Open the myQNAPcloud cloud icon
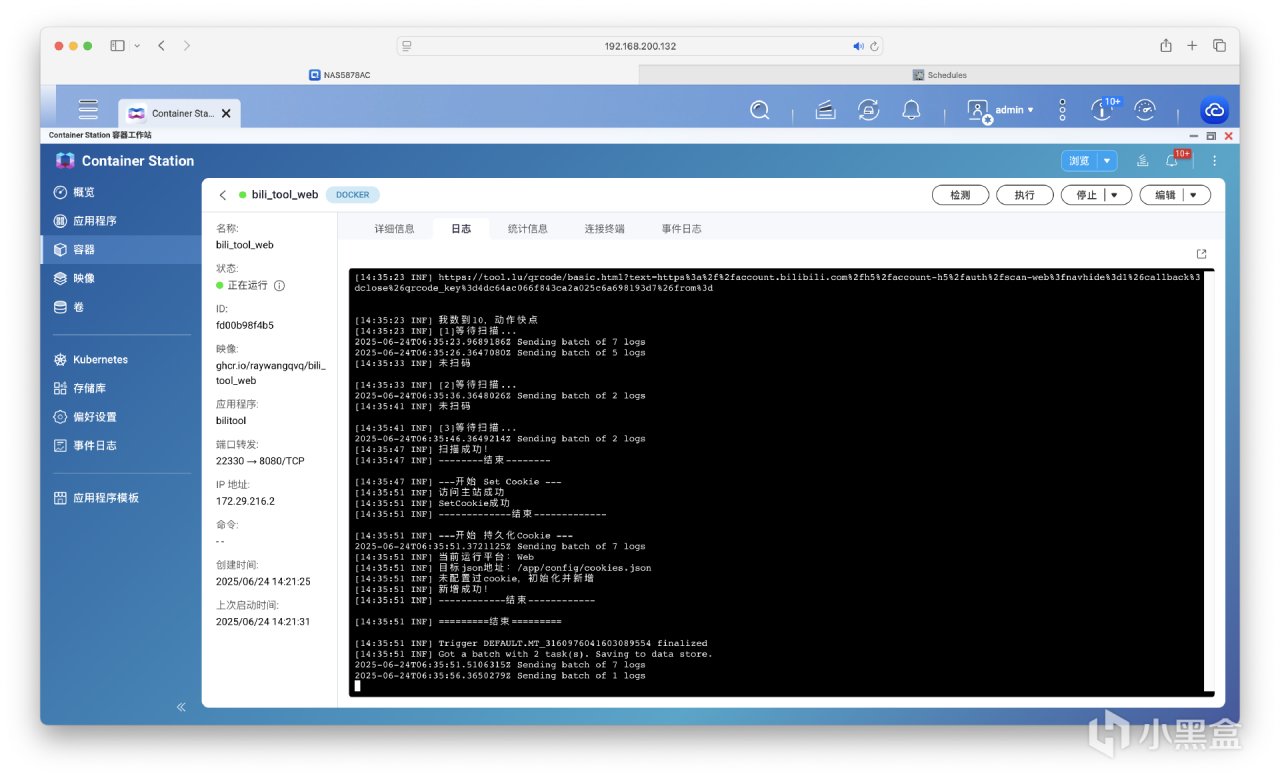This screenshot has width=1280, height=778. pos(1214,110)
